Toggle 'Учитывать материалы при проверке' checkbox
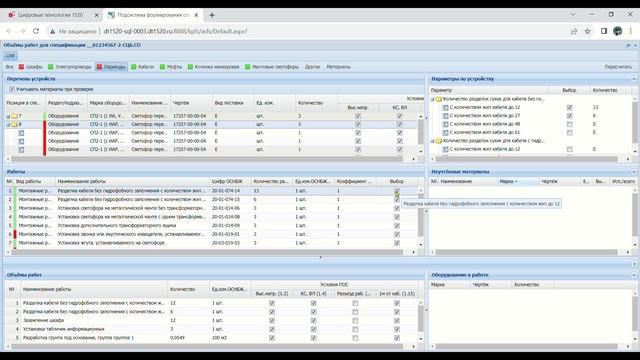The image size is (640, 360). 12,89
